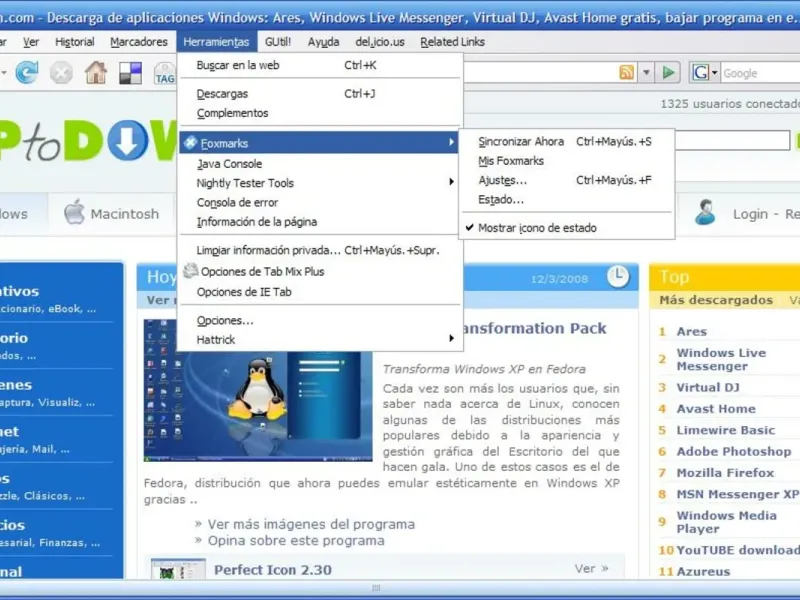Open Opina sobre este programa link
Screen dimensions: 800x600
point(296,540)
